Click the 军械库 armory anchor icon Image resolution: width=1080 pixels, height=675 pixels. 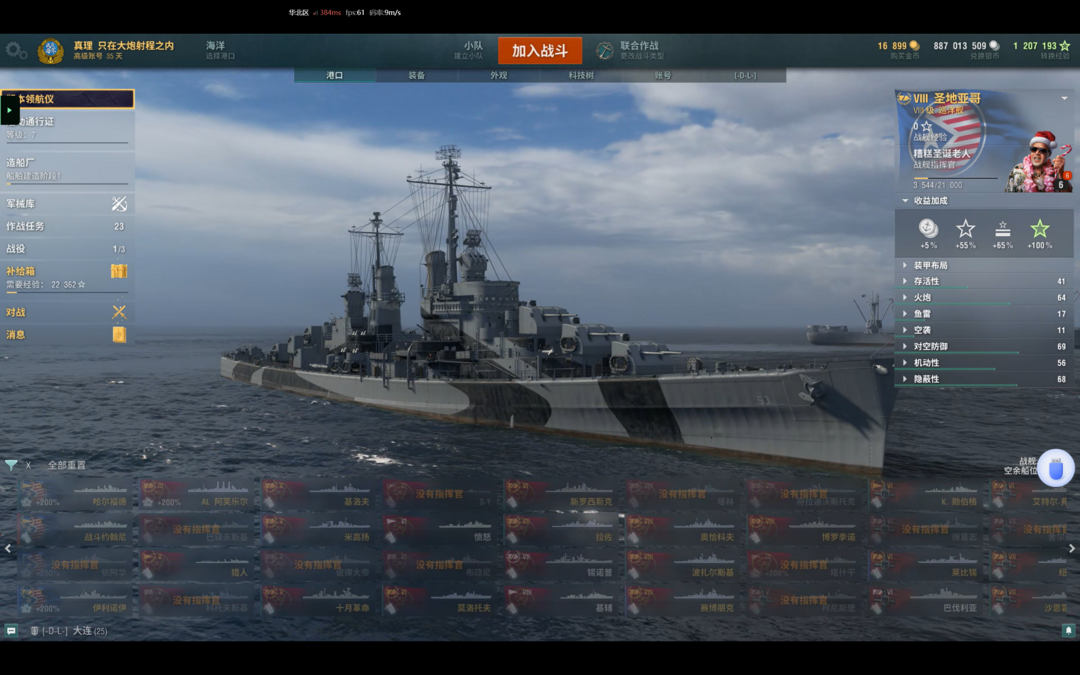(119, 203)
